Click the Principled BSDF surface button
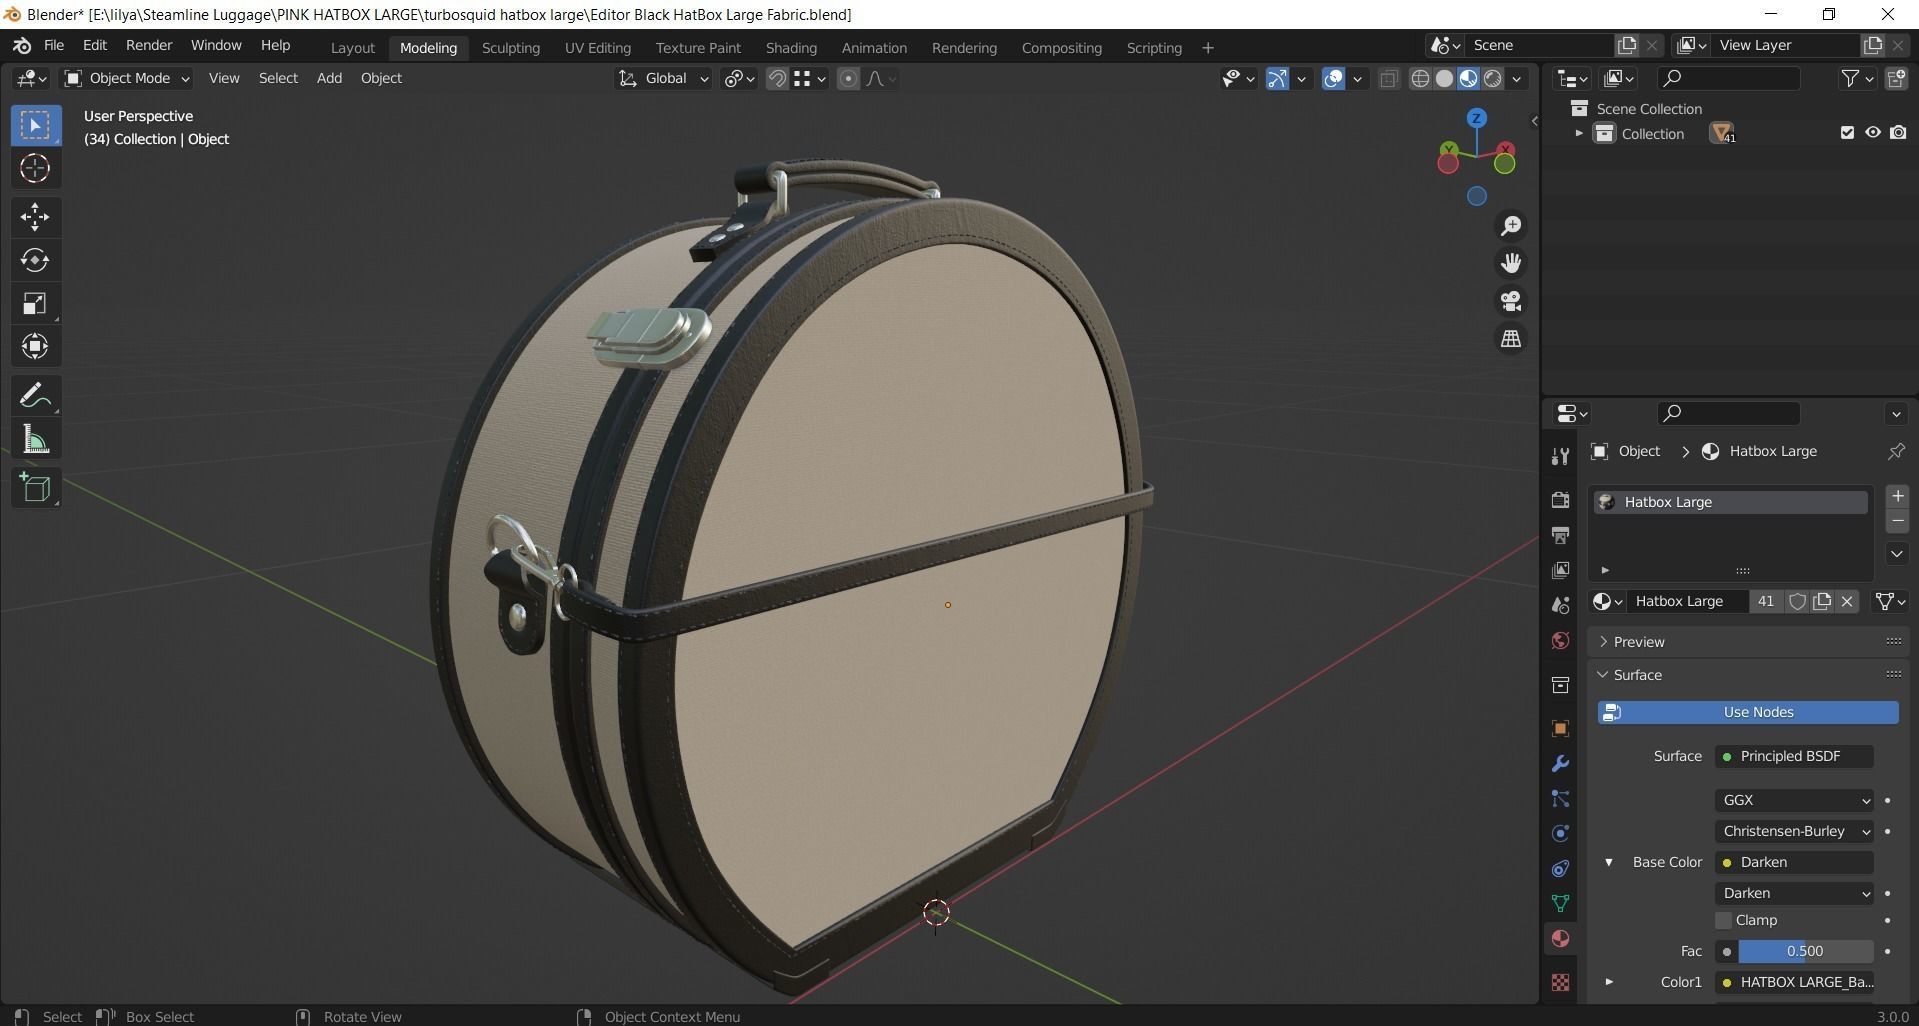The height and width of the screenshot is (1026, 1919). [x=1794, y=756]
